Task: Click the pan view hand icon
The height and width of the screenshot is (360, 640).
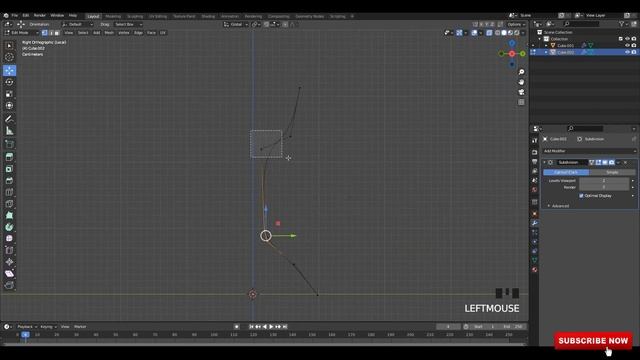Action: (521, 82)
